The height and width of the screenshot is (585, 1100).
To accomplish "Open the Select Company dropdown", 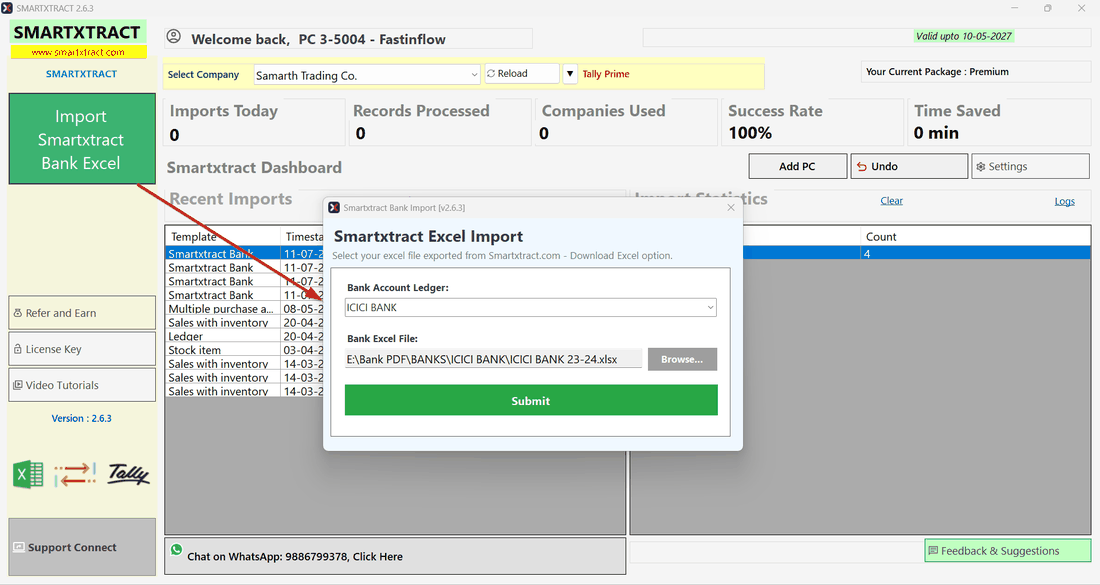I will pyautogui.click(x=367, y=75).
